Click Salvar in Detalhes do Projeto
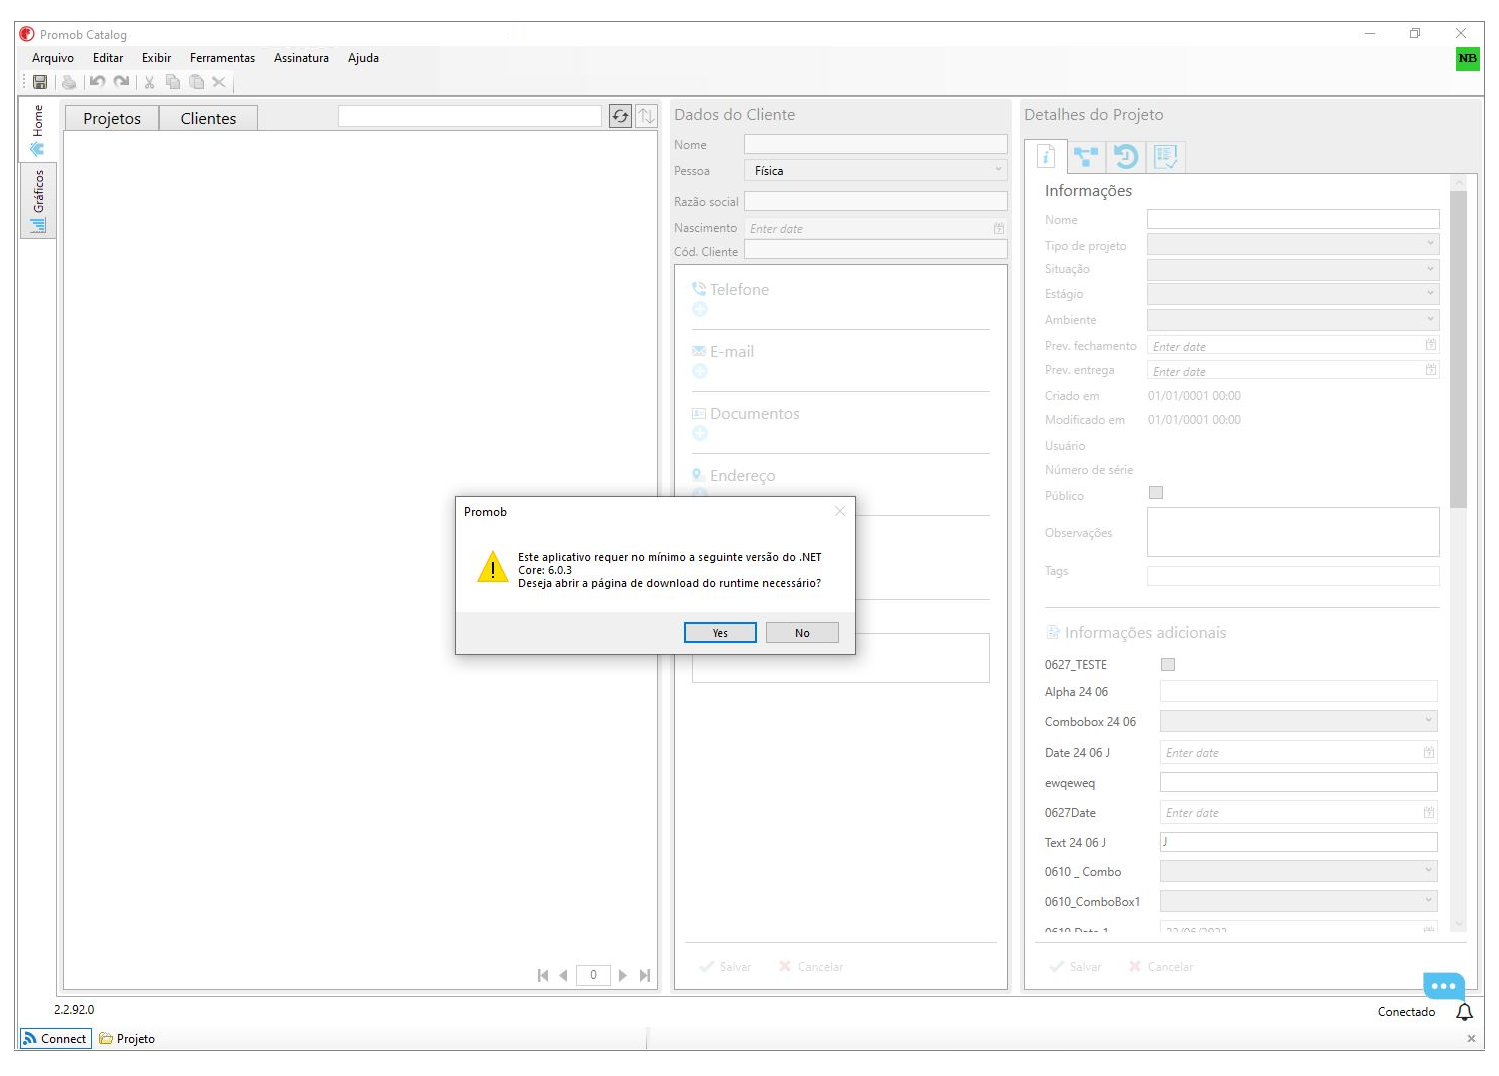 coord(1076,967)
